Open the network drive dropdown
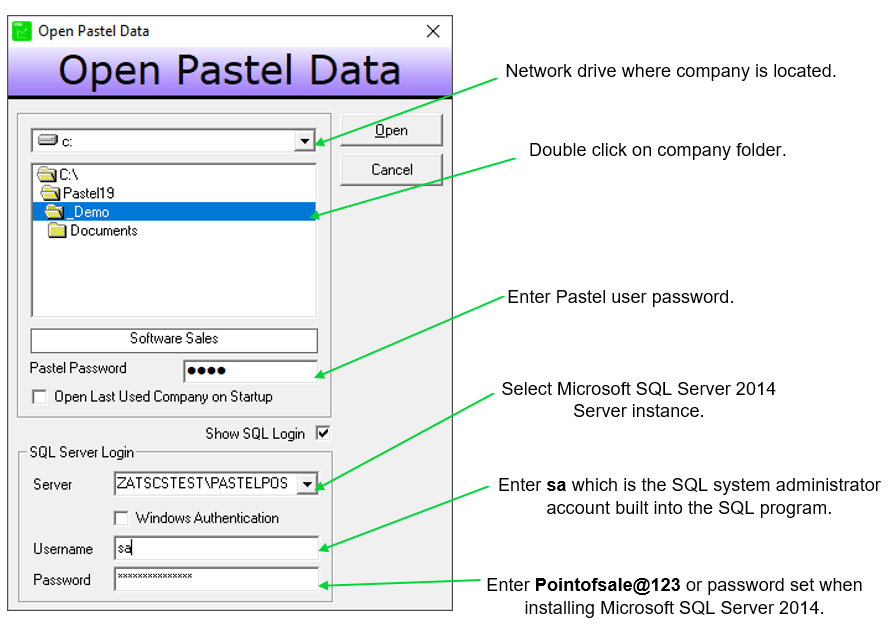This screenshot has width=893, height=629. click(x=306, y=140)
